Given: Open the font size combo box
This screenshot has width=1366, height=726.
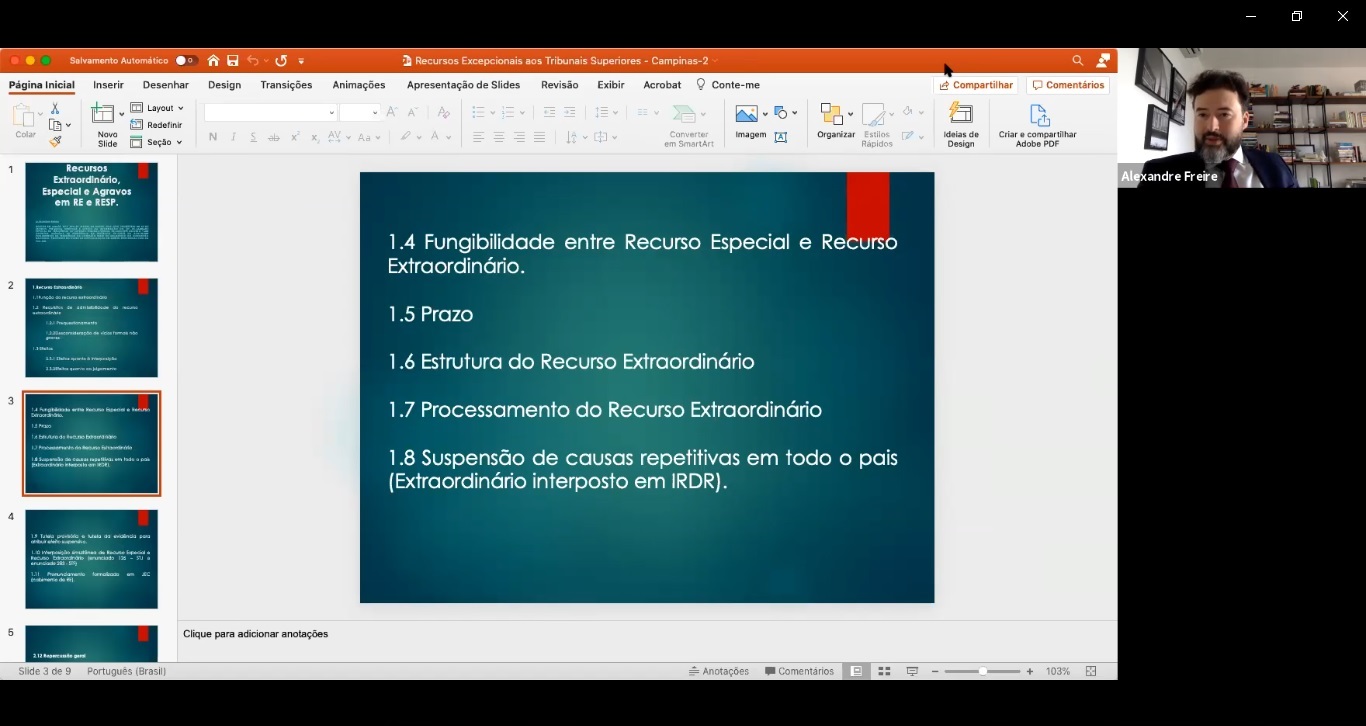Looking at the screenshot, I should (x=360, y=112).
